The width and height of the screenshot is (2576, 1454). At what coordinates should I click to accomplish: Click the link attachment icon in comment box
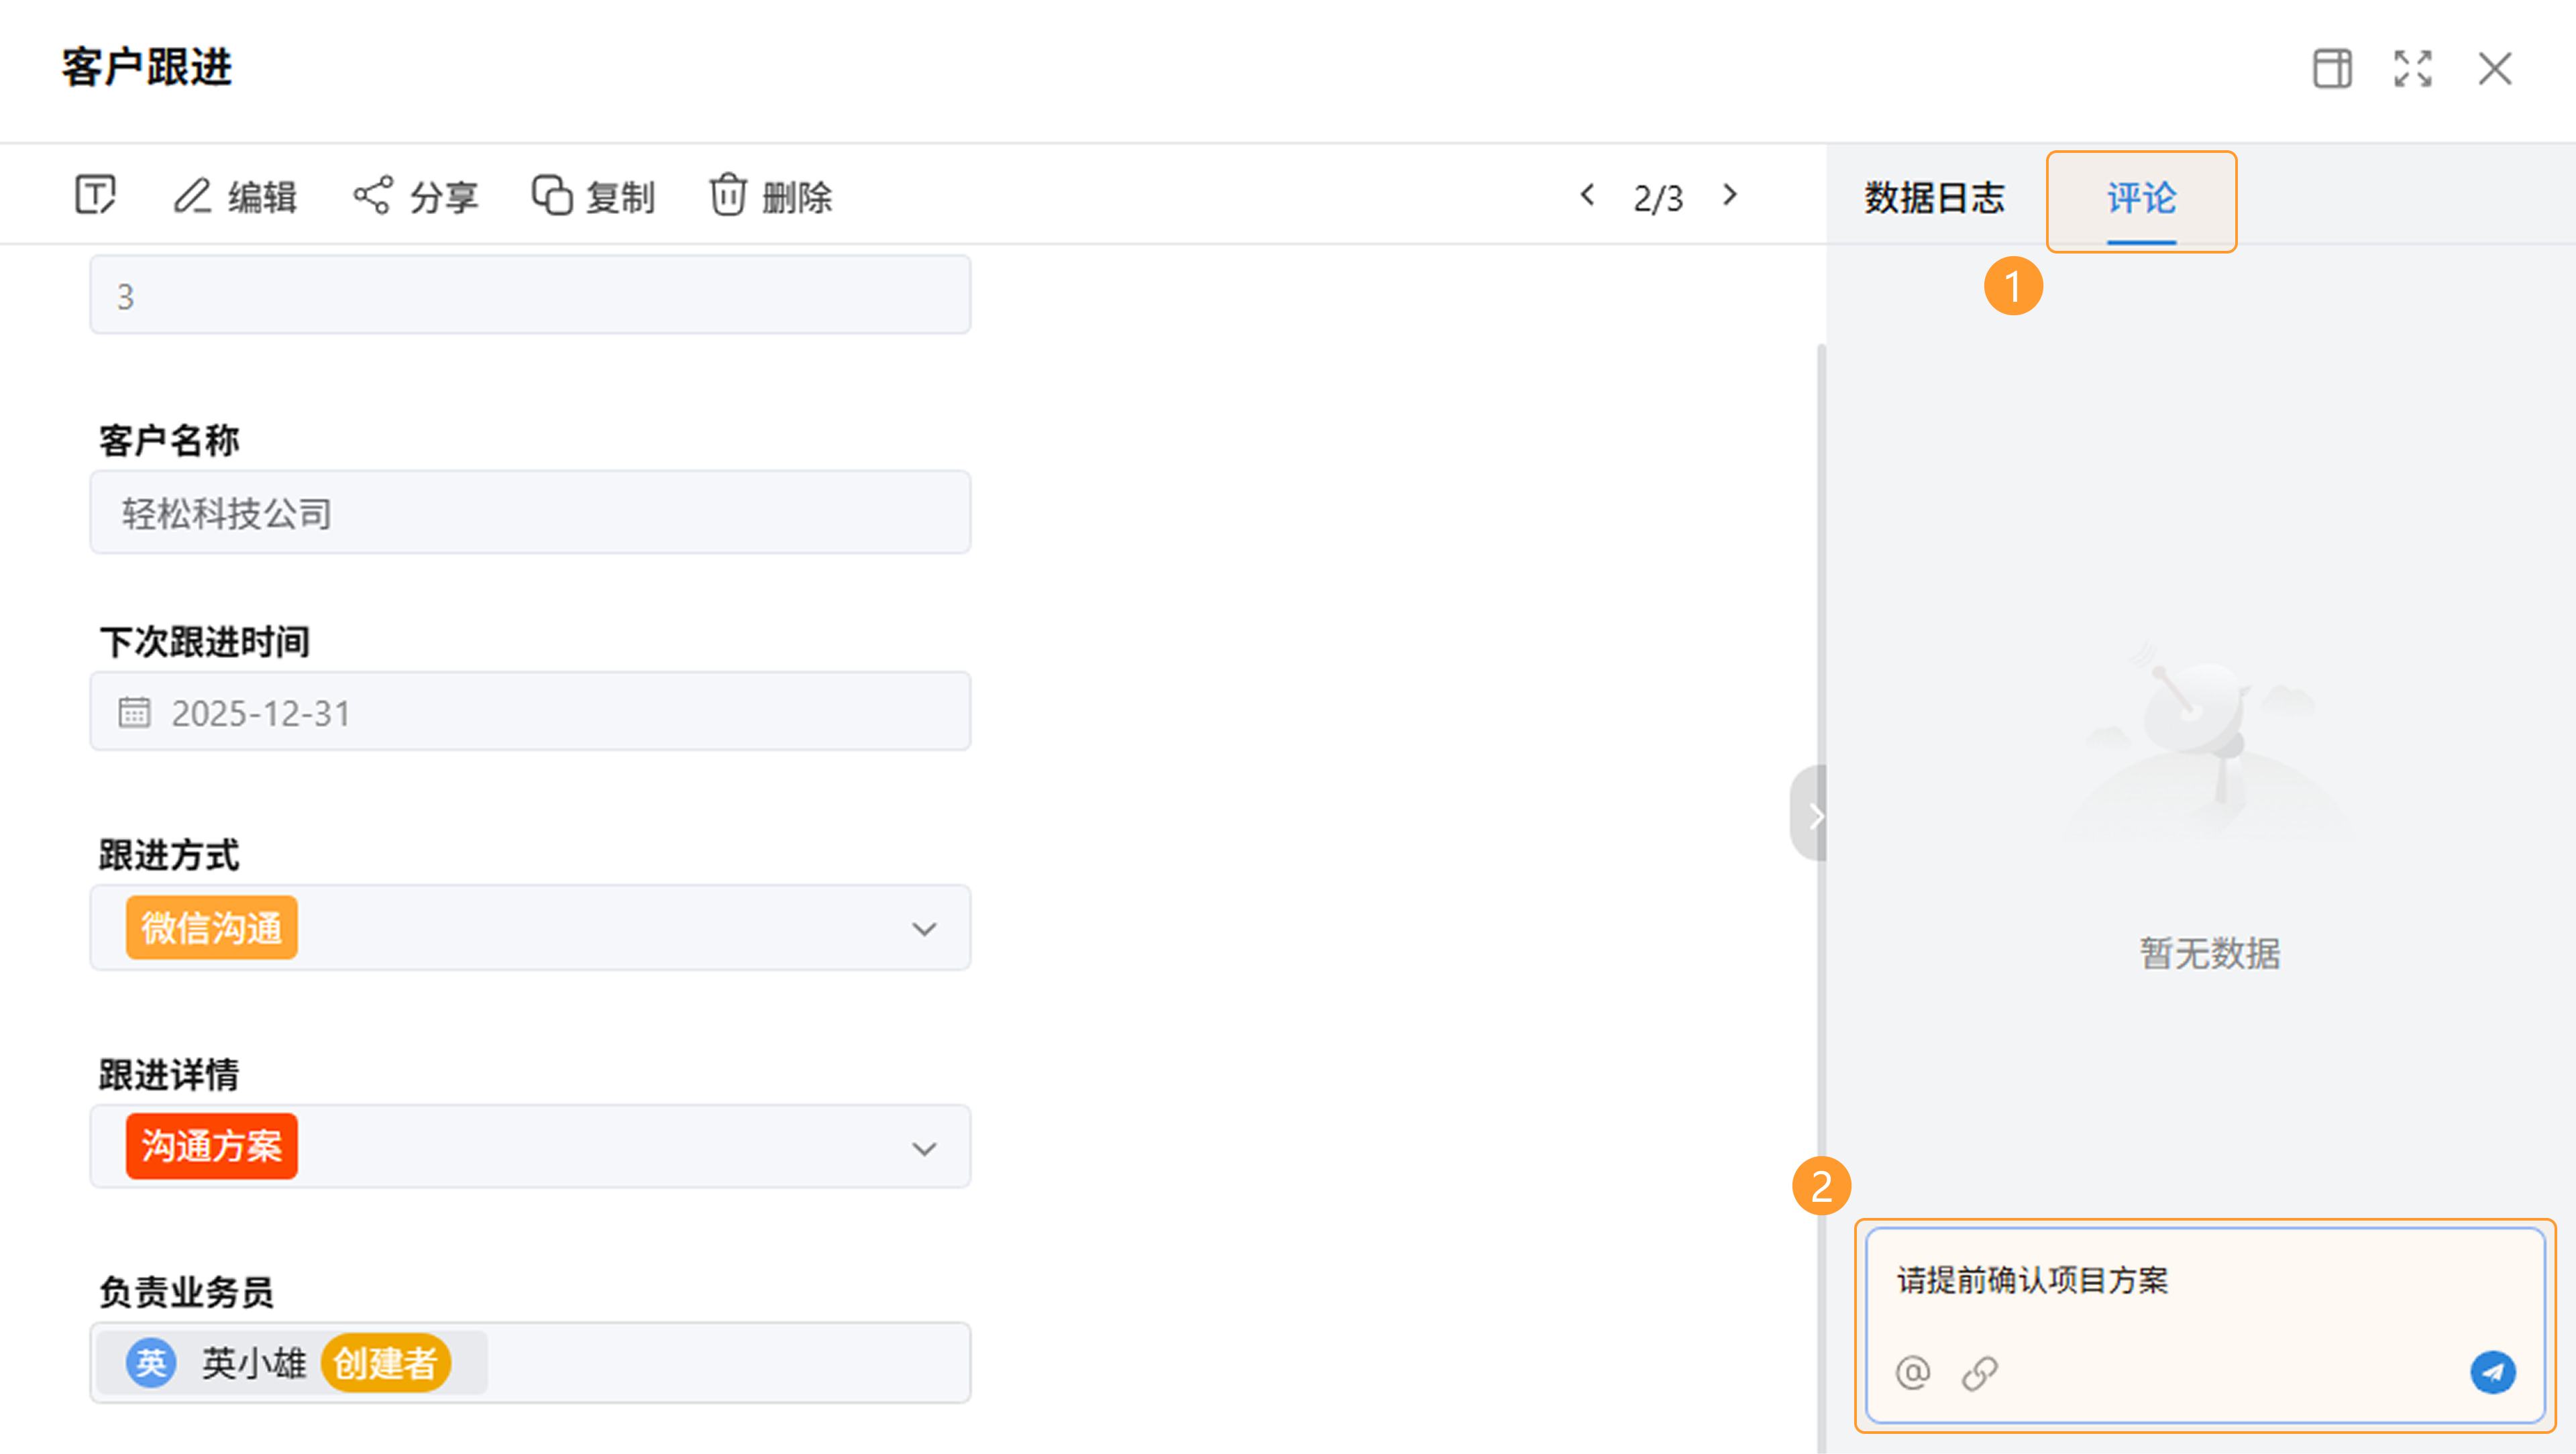[x=1979, y=1372]
